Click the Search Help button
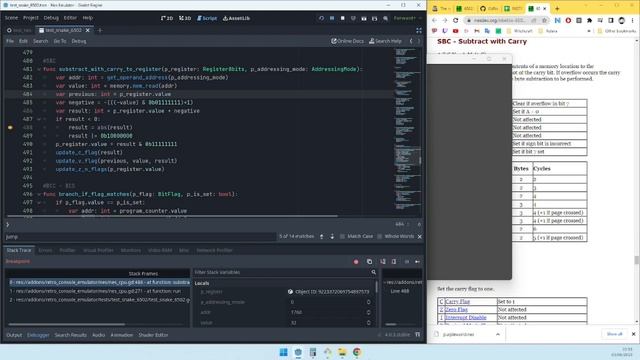 point(385,41)
